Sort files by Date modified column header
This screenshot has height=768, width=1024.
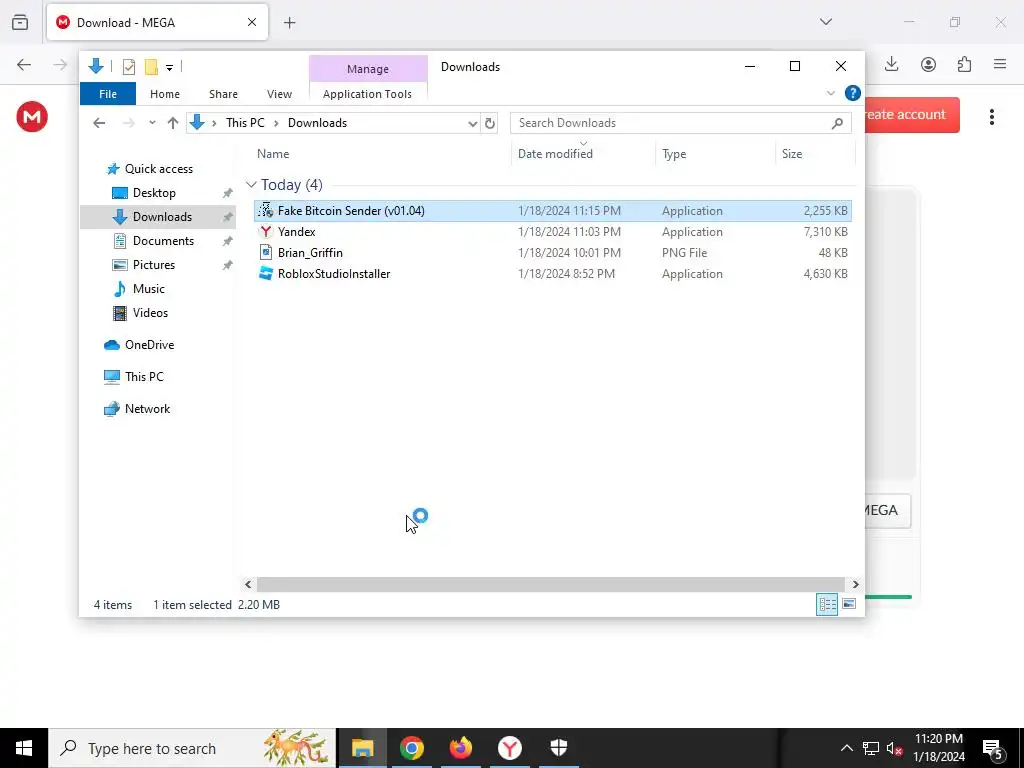[x=555, y=153]
